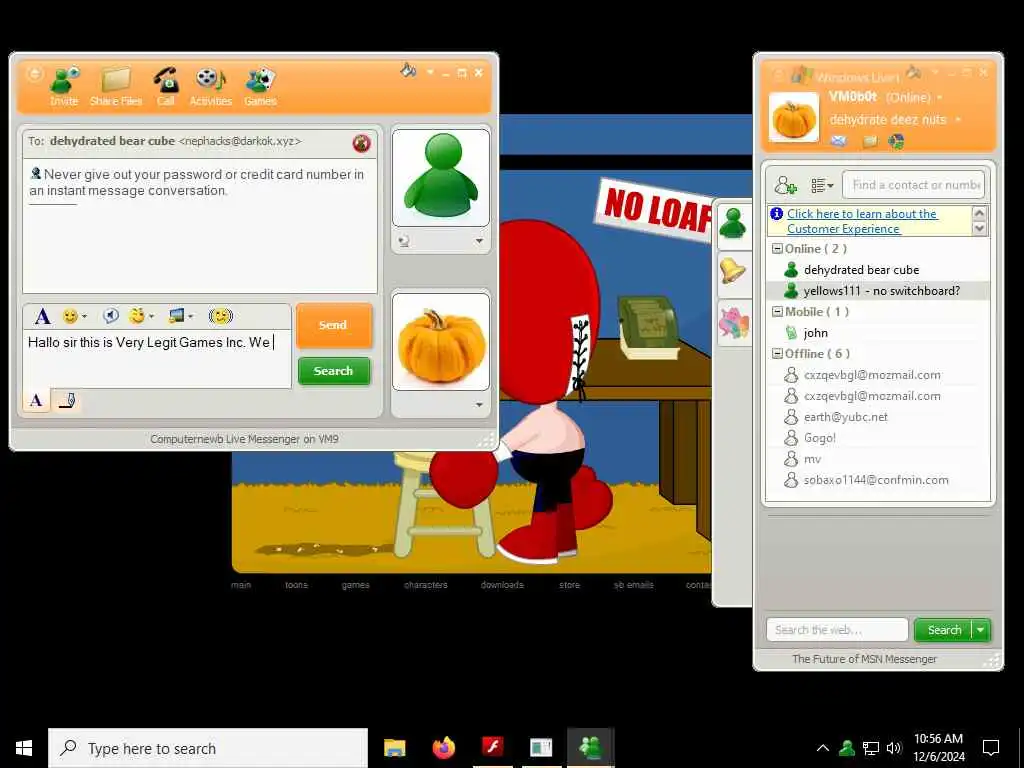
Task: Click the webcam icon under contact avatar
Action: tap(404, 241)
